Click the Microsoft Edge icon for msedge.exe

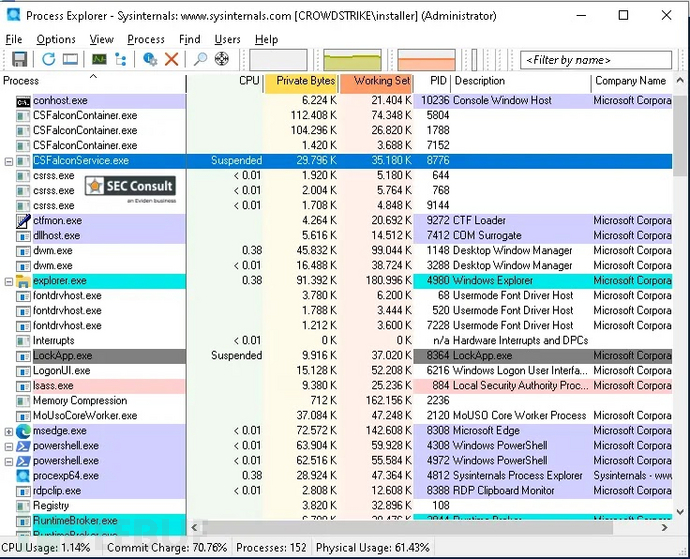[24, 431]
